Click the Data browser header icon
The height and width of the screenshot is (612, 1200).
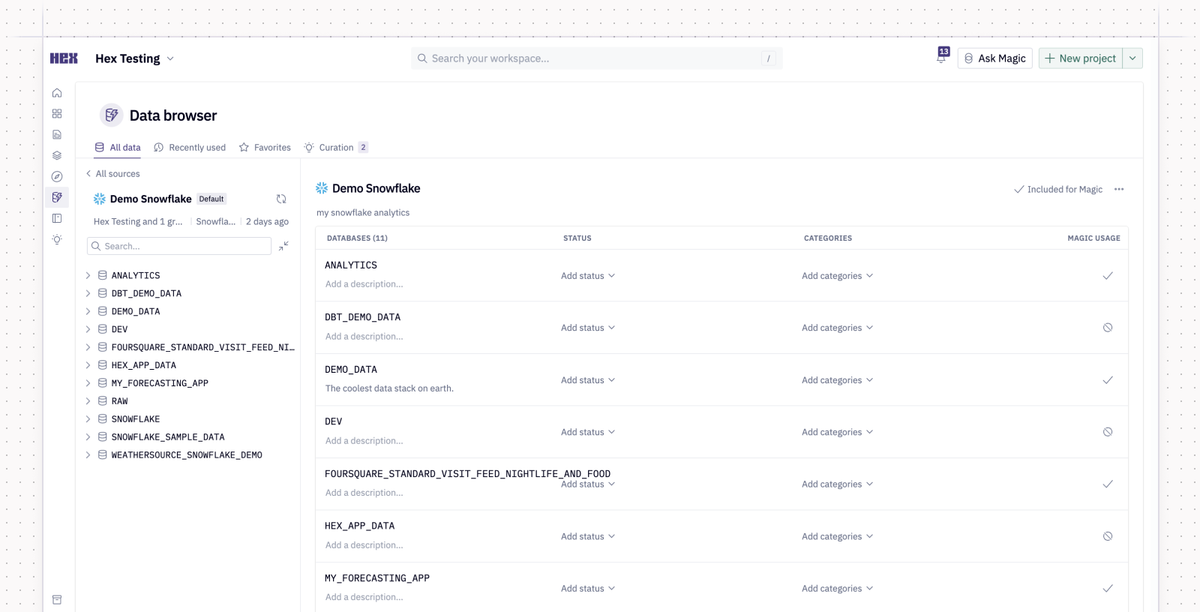(112, 115)
